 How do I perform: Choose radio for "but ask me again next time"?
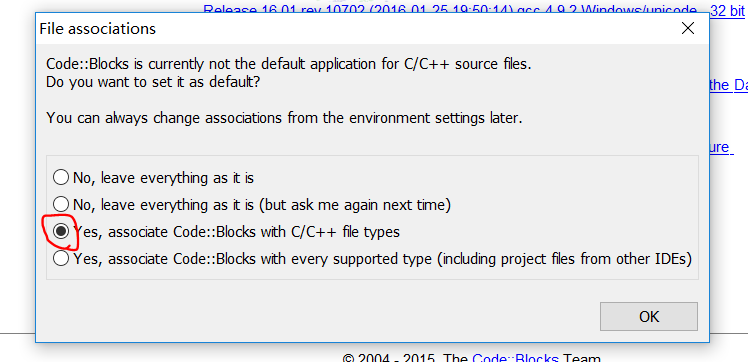[61, 205]
